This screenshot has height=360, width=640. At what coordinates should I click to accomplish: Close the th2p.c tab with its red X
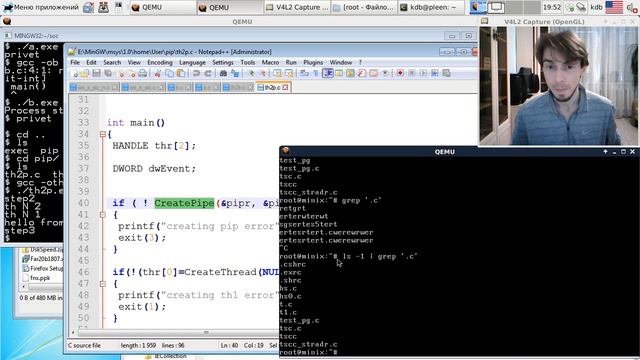(x=285, y=87)
